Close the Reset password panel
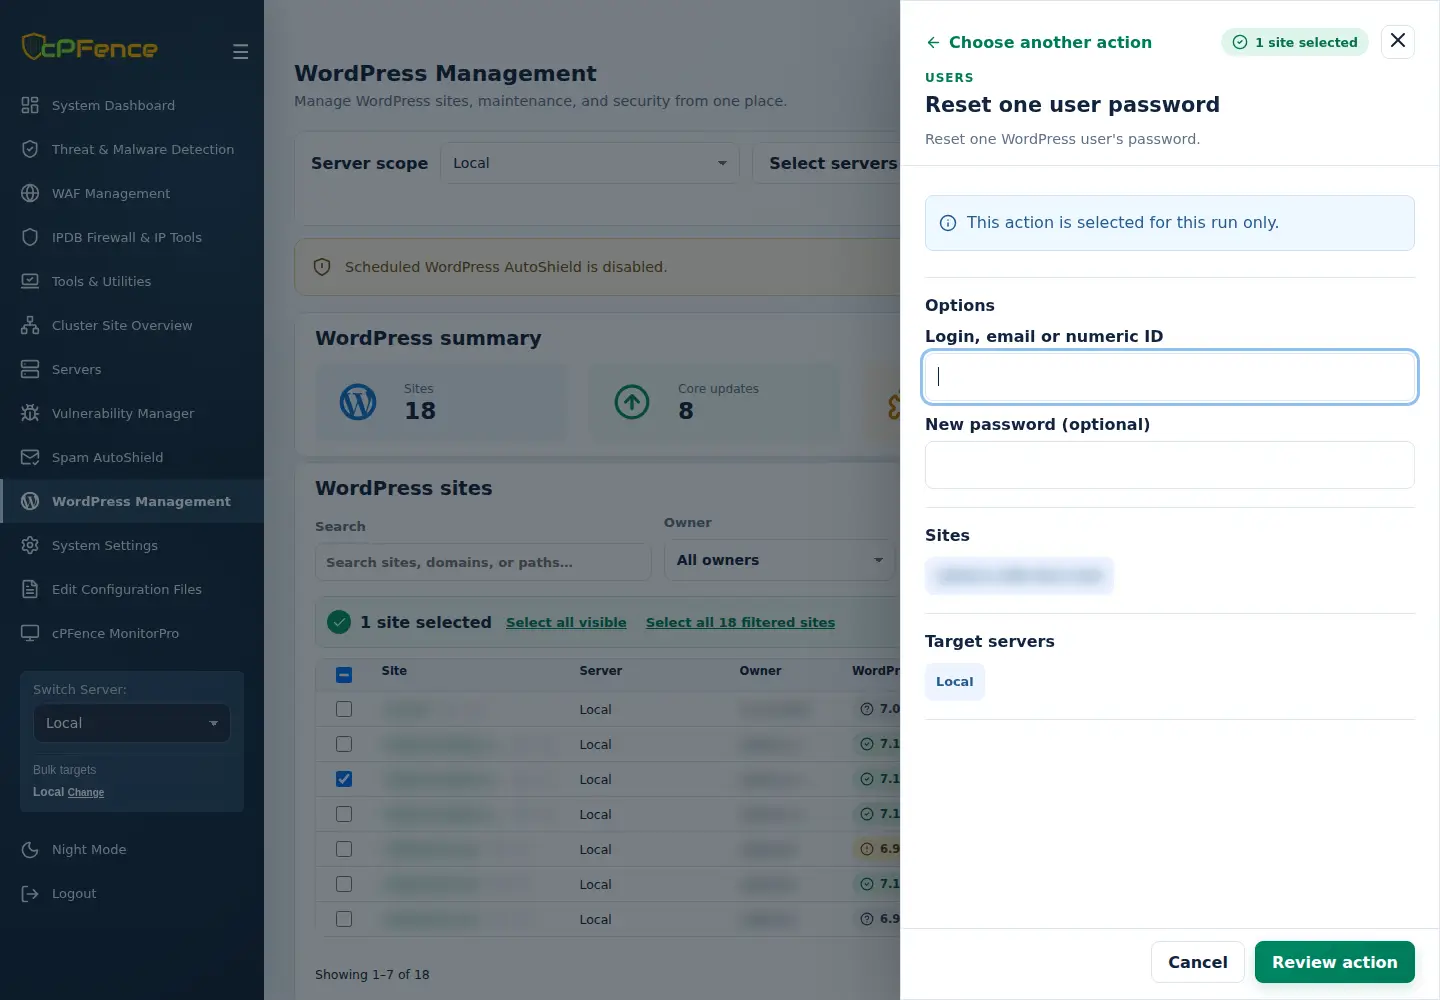 (1398, 41)
